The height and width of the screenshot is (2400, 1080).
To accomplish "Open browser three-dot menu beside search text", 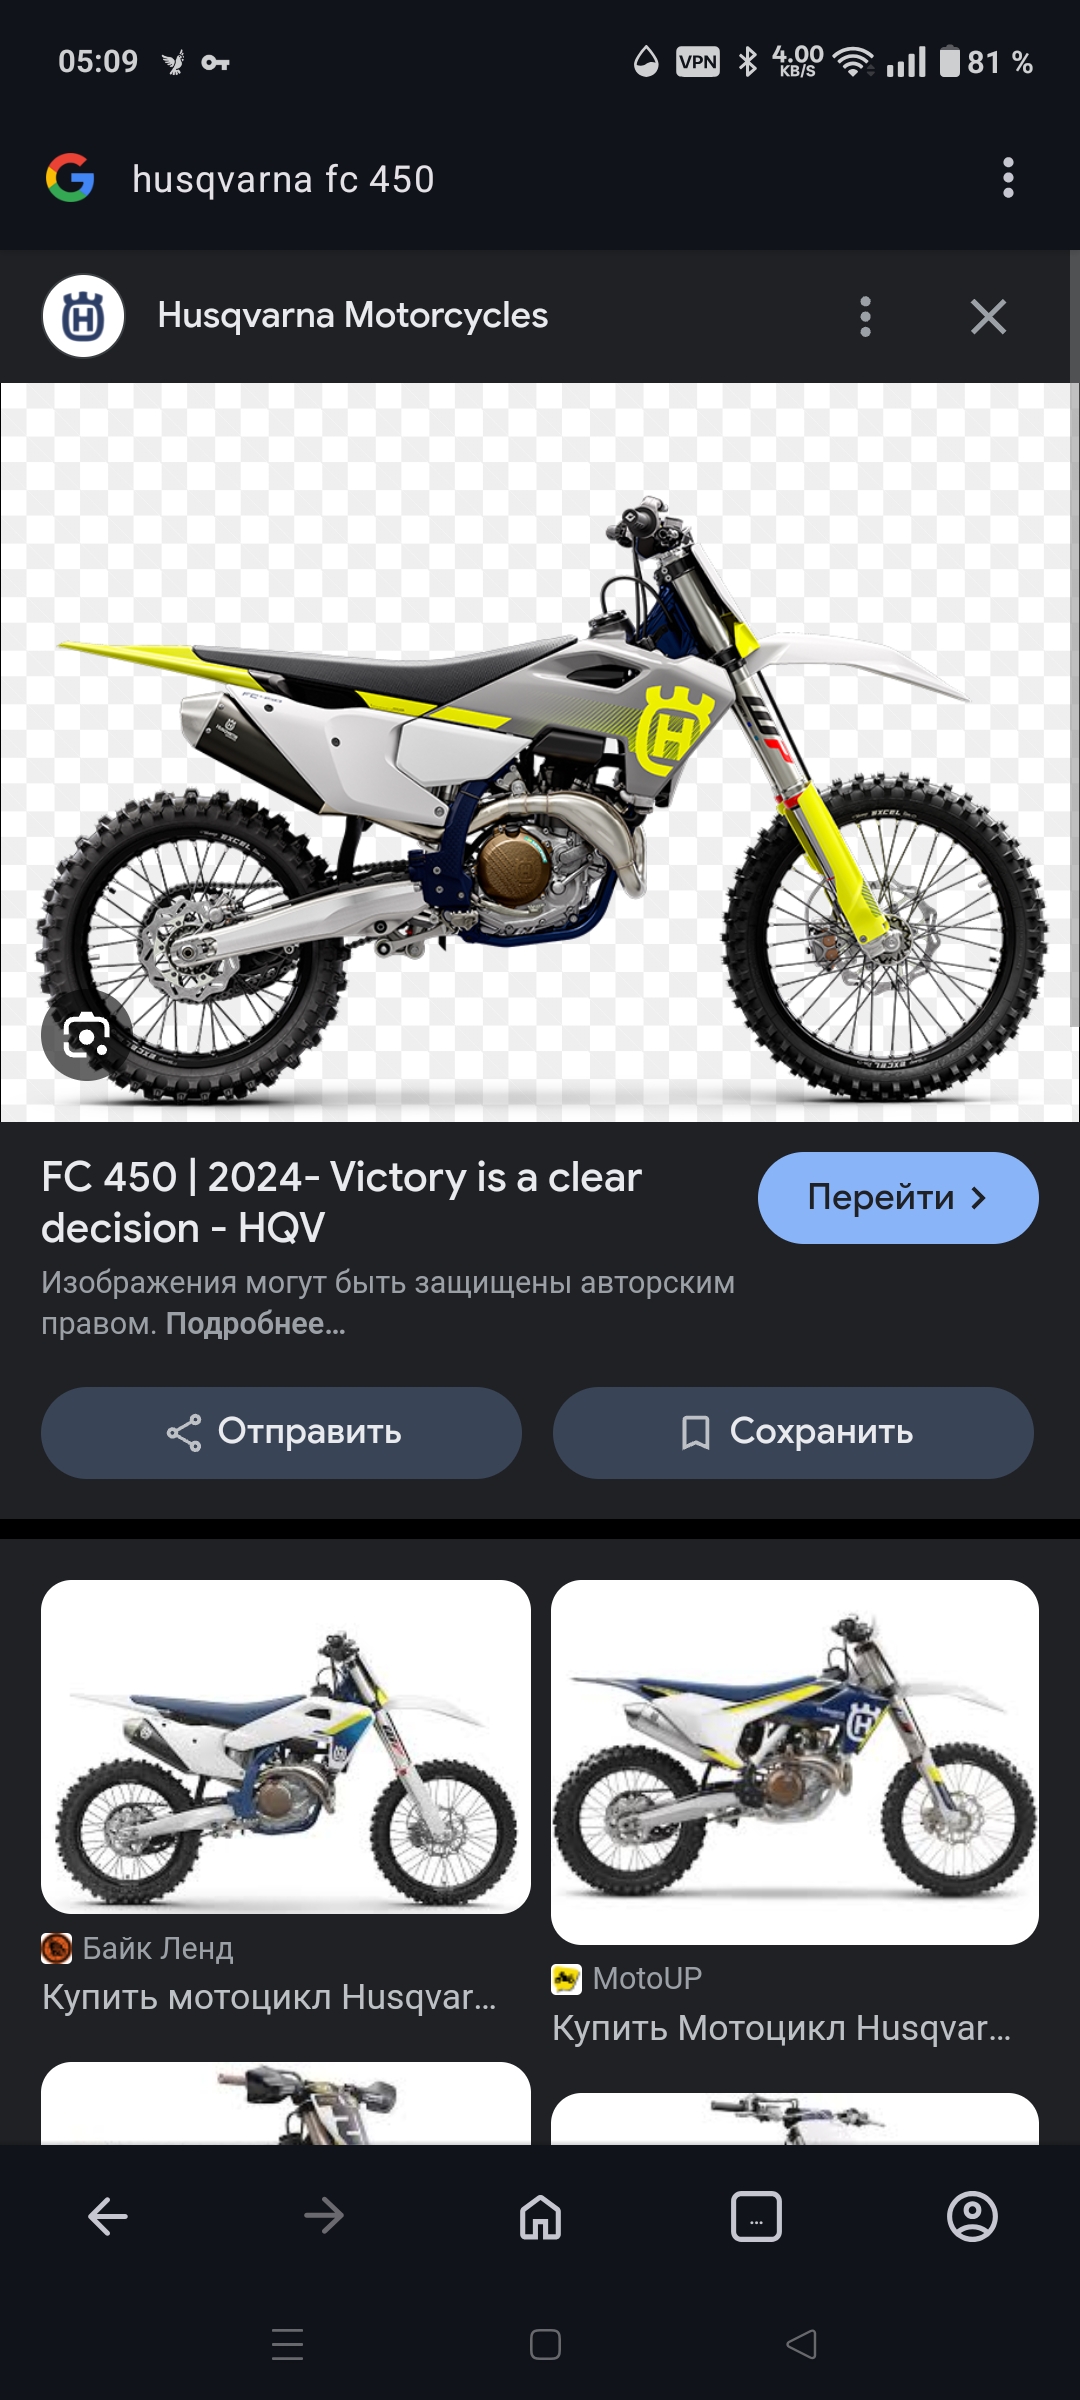I will coord(1008,178).
